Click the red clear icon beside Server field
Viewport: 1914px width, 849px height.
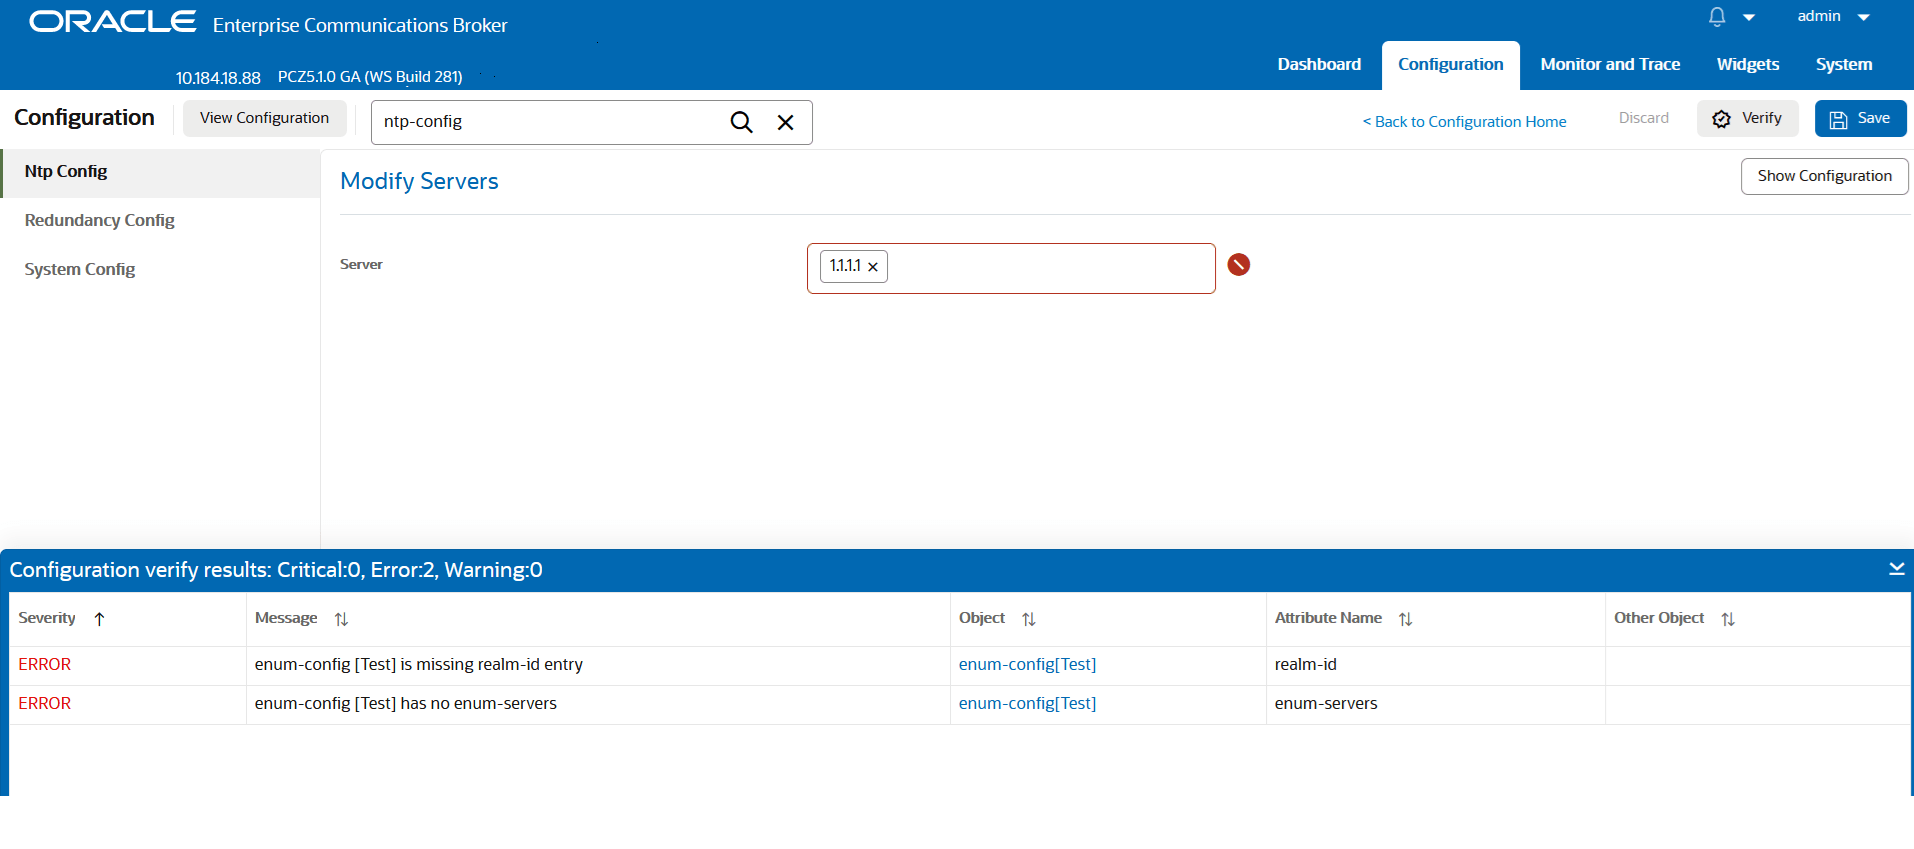[x=1239, y=264]
